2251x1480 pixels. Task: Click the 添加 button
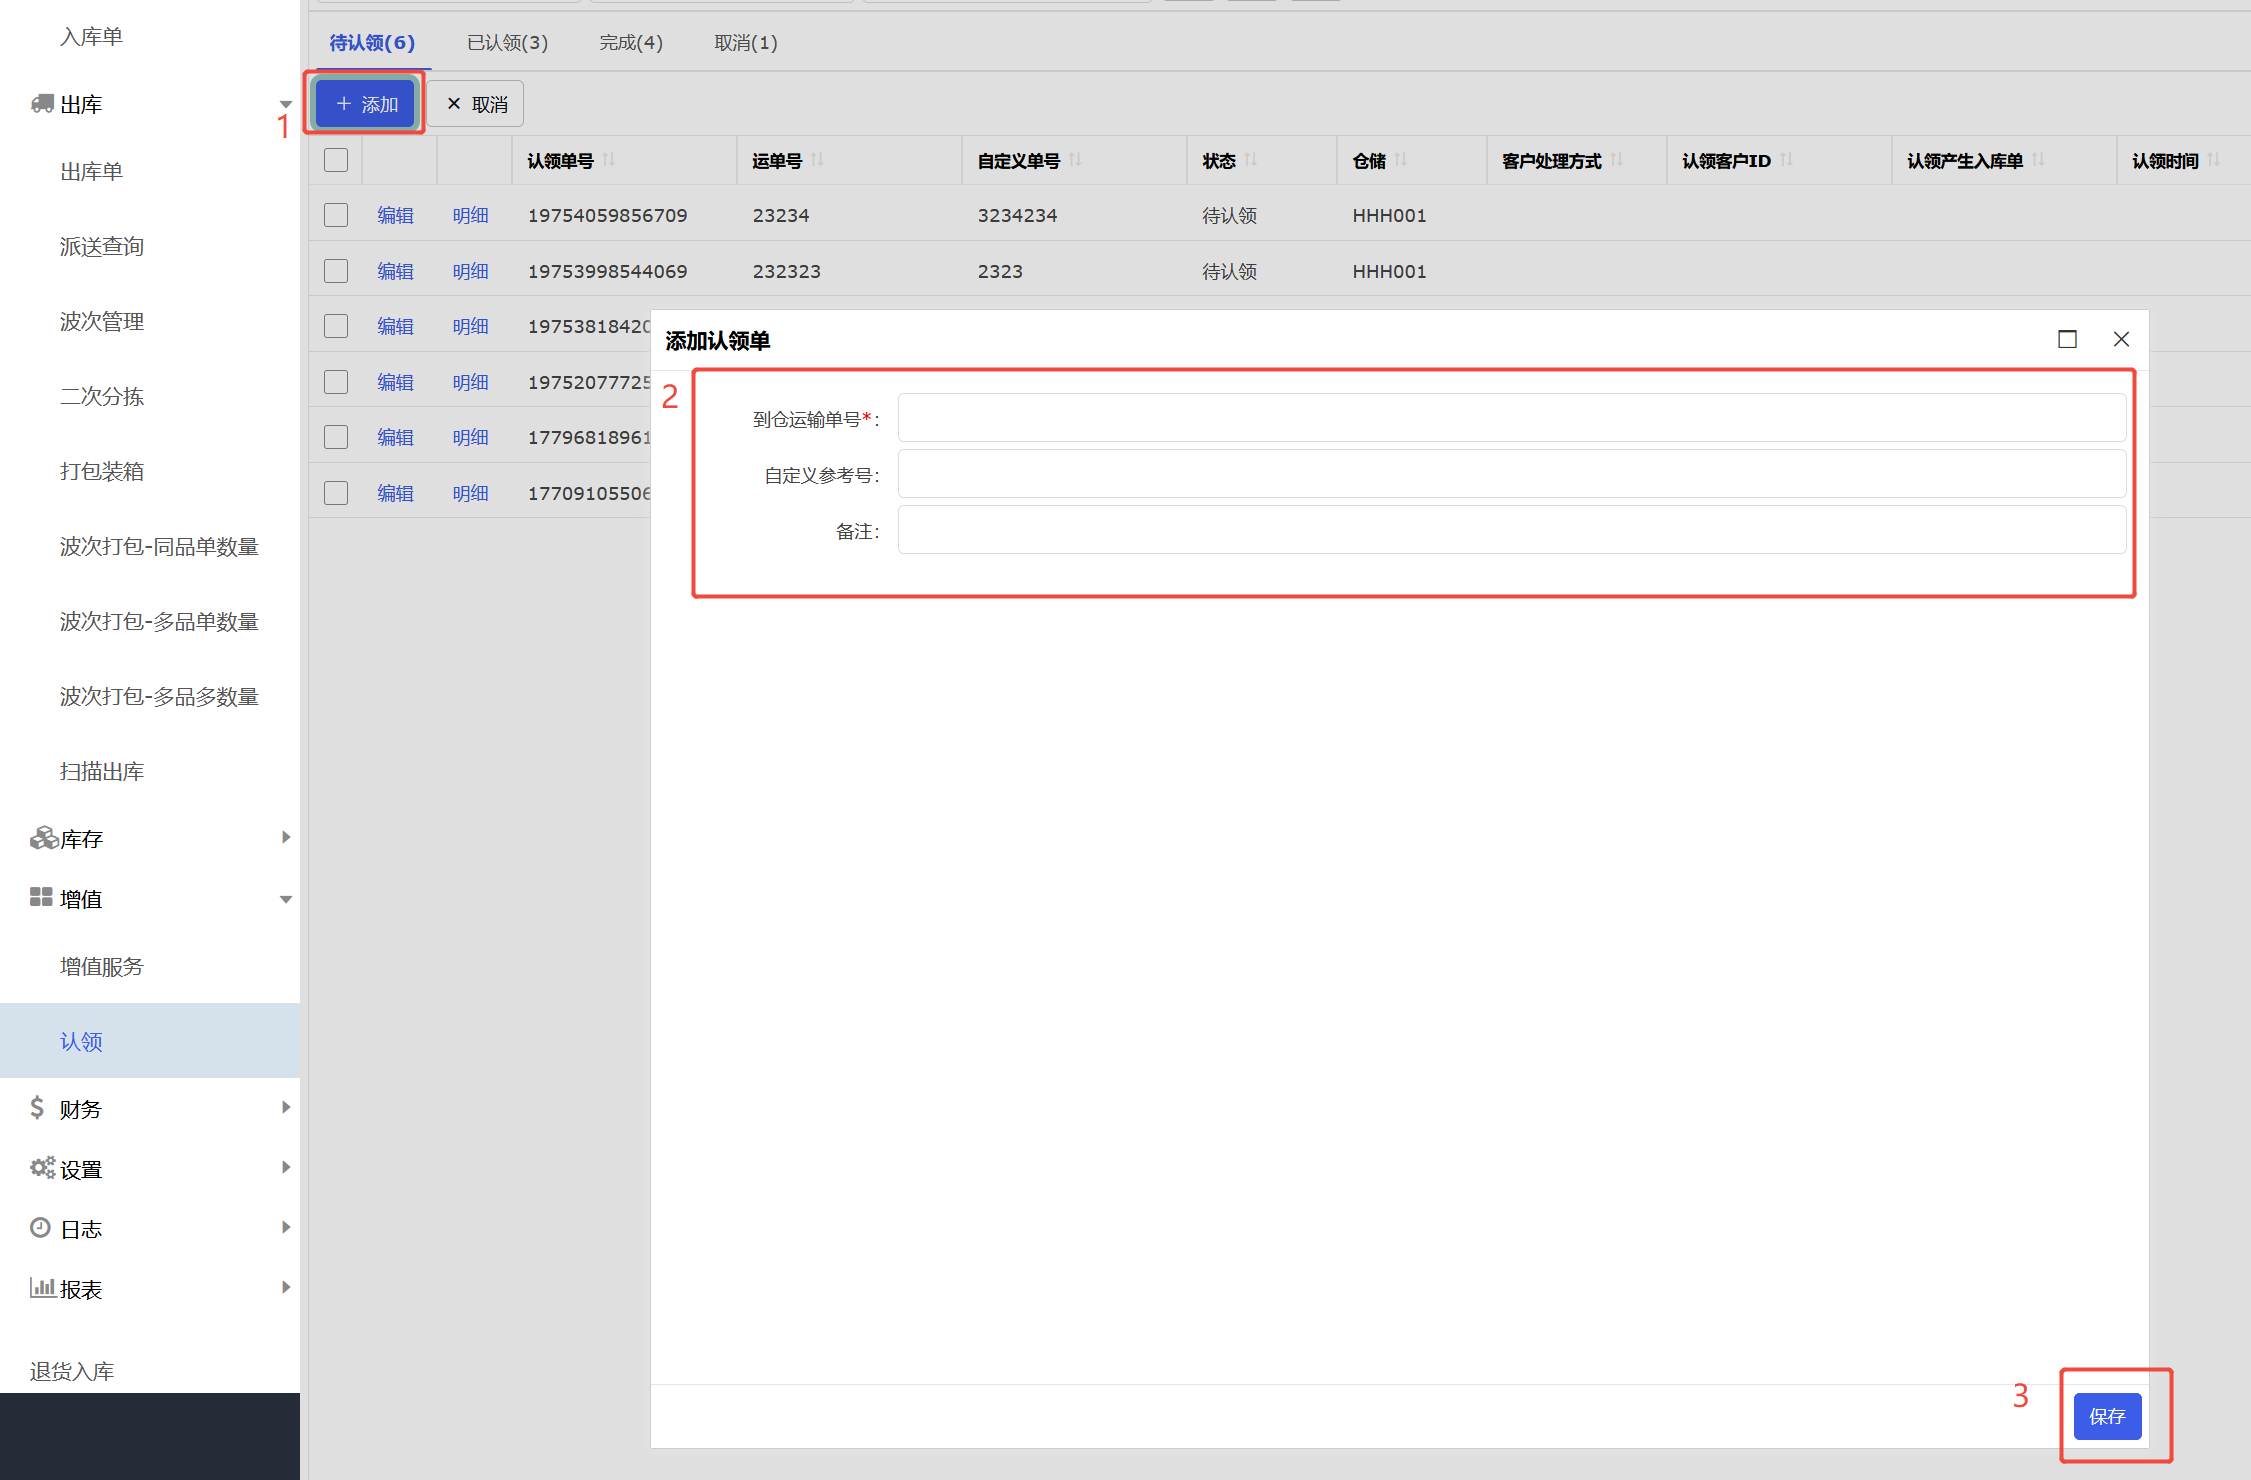[x=365, y=104]
